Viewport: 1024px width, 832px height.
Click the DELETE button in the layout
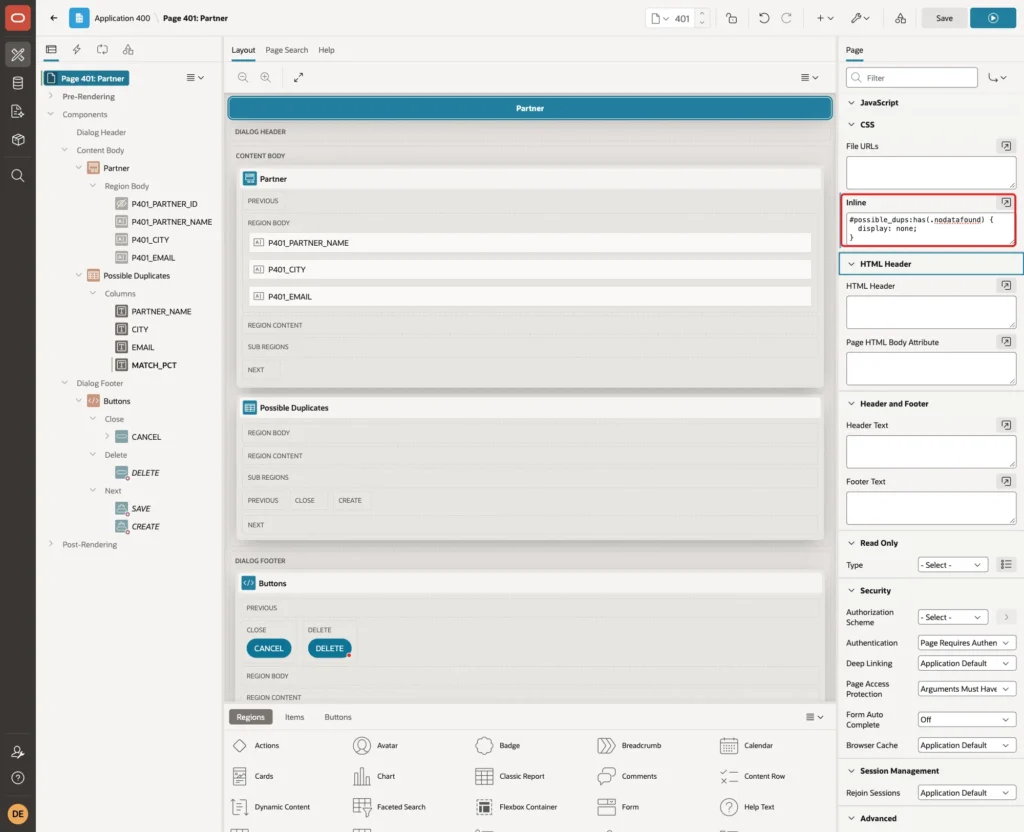pos(329,648)
